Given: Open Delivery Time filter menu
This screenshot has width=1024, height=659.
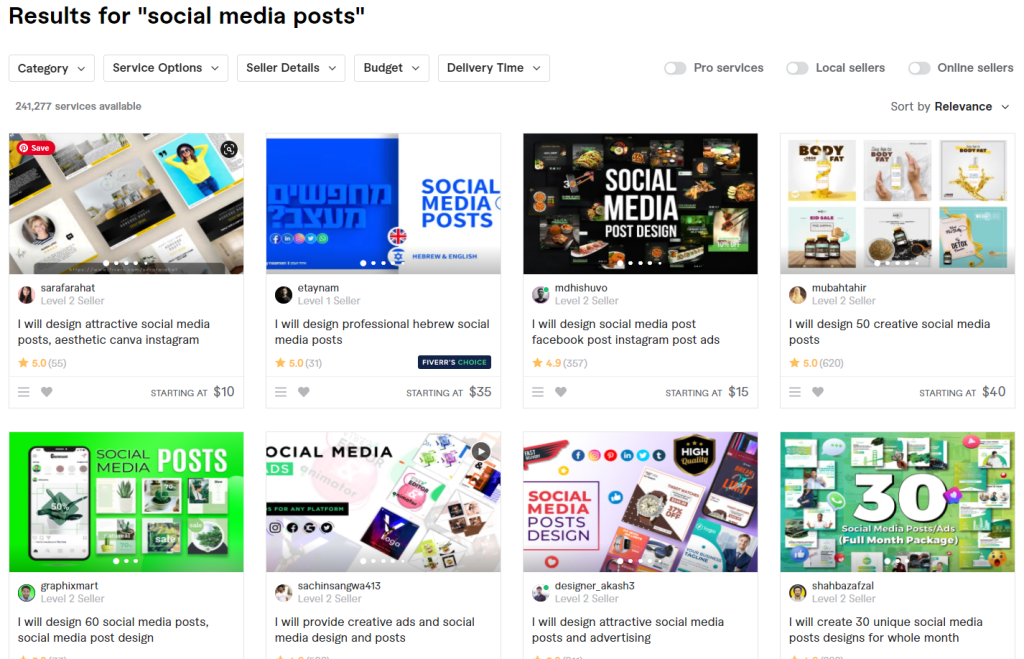Looking at the screenshot, I should pos(493,68).
